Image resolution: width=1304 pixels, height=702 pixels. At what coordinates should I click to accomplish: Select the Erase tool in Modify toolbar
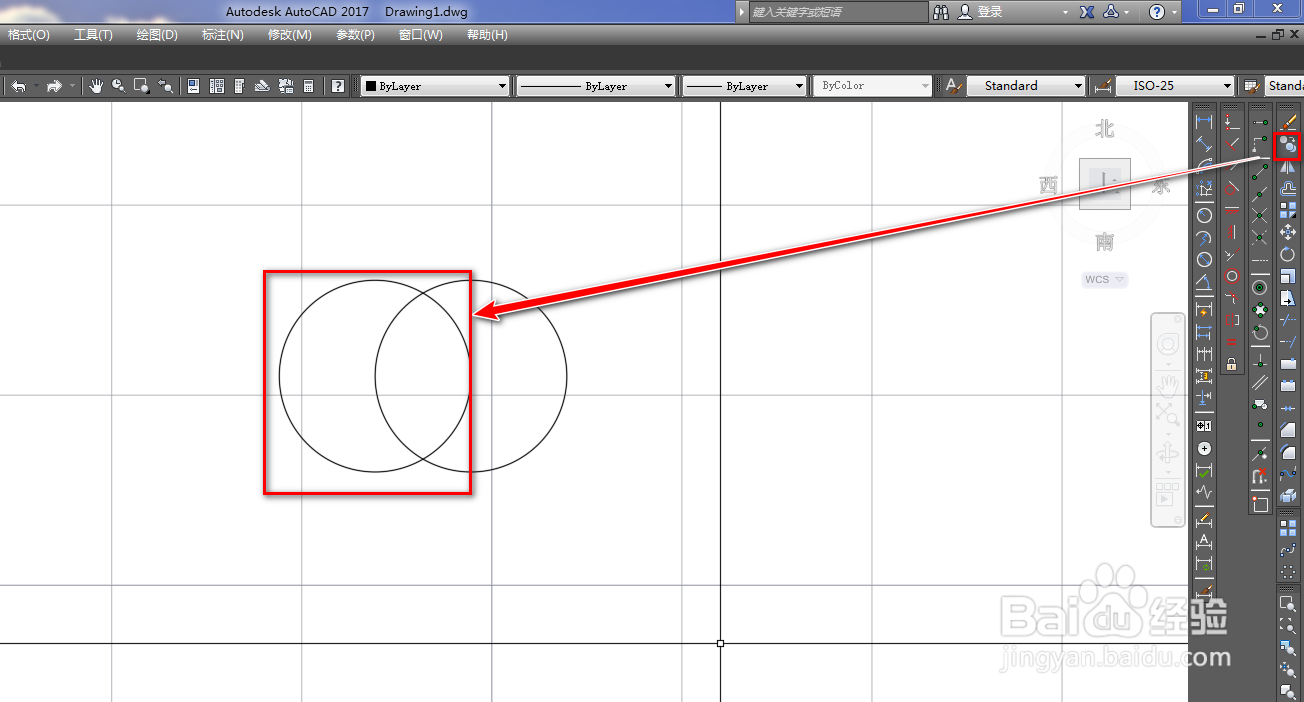1288,121
